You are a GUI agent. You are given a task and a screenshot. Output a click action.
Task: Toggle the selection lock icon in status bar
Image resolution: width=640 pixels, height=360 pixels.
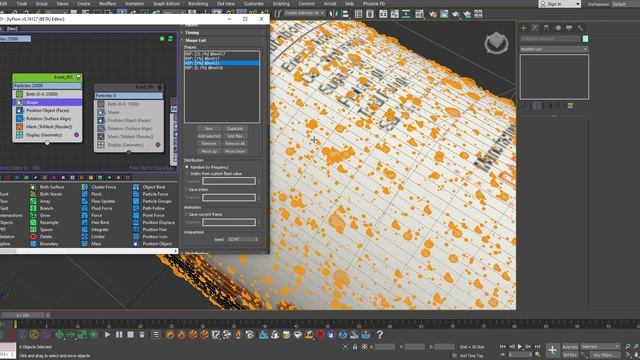pyautogui.click(x=355, y=347)
